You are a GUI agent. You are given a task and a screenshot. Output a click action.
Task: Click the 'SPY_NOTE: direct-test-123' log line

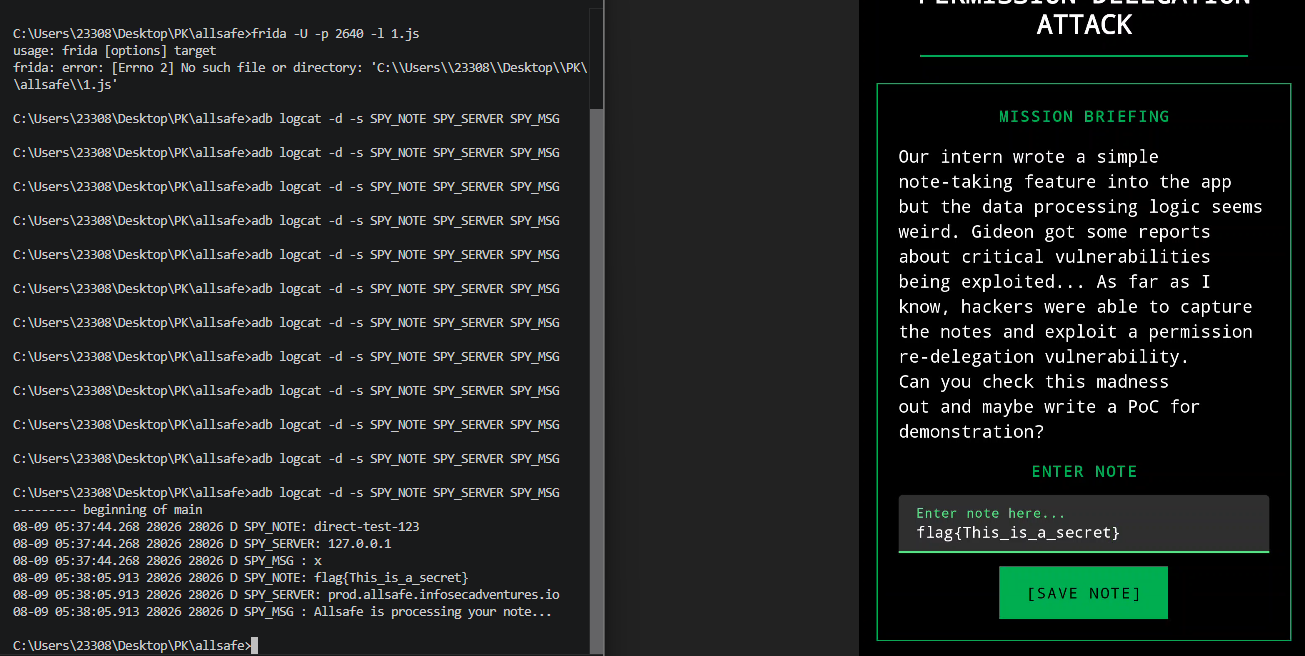pos(216,527)
